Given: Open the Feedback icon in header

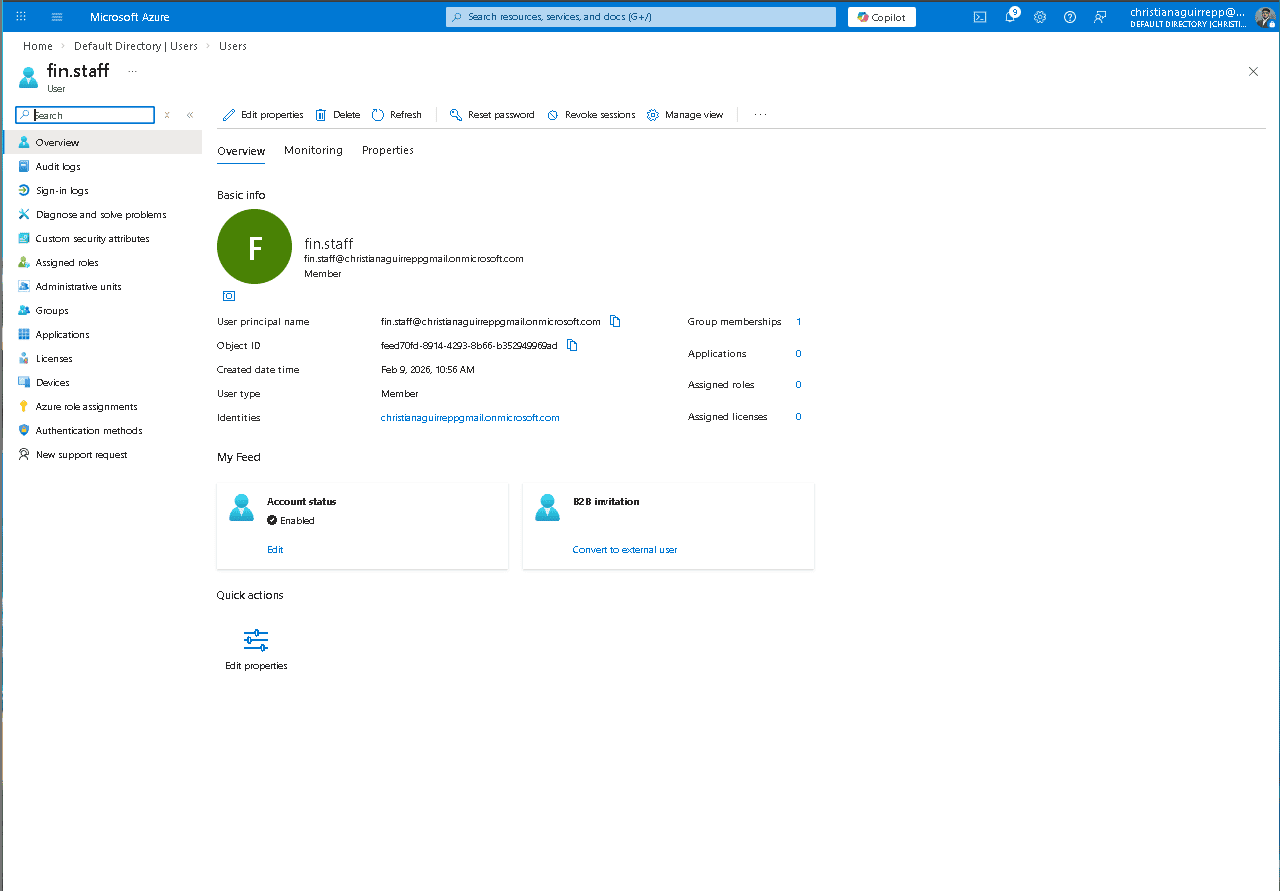Looking at the screenshot, I should tap(1100, 17).
